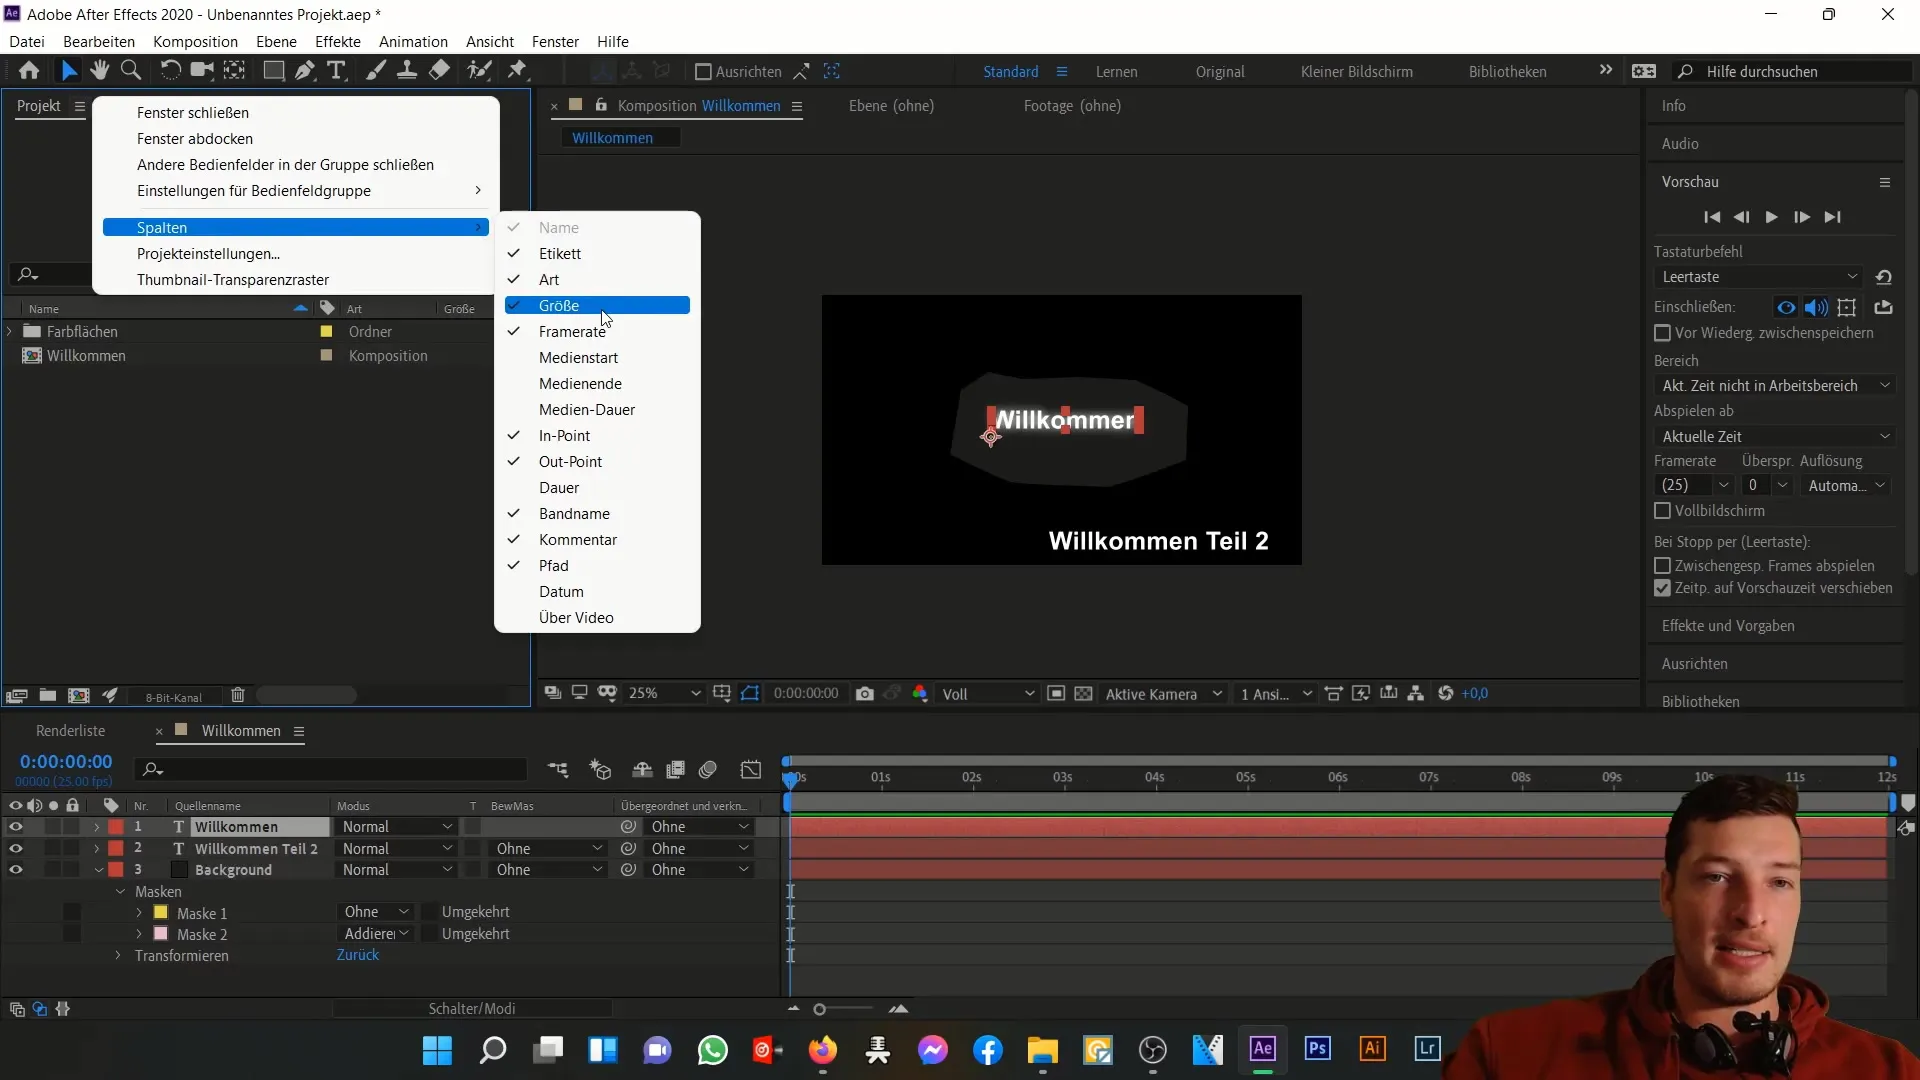The image size is (1920, 1080).
Task: Toggle Umgekehrt checkbox for Maske 1
Action: pyautogui.click(x=429, y=912)
